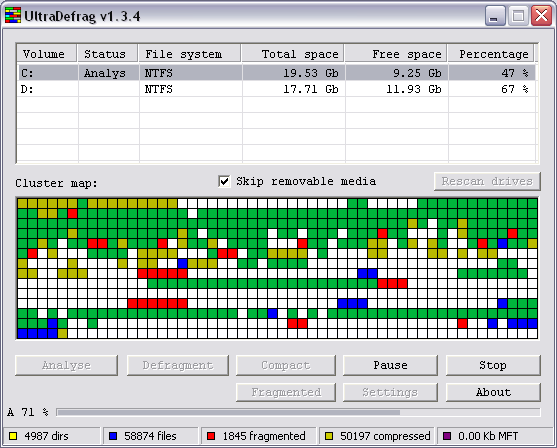This screenshot has height=448, width=557.
Task: Sort by File system column header
Action: click(x=190, y=54)
